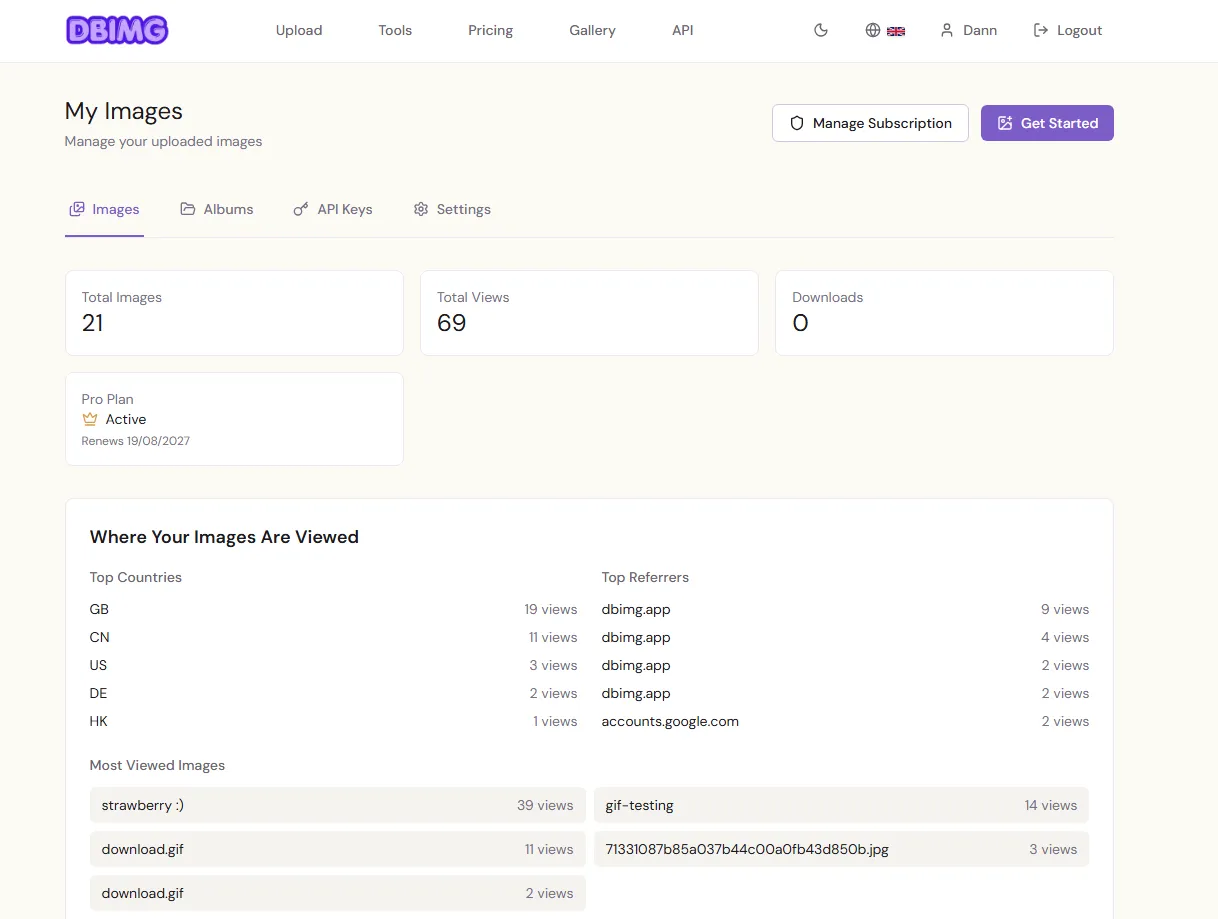Open the API nav item
This screenshot has height=919, width=1218.
(683, 30)
